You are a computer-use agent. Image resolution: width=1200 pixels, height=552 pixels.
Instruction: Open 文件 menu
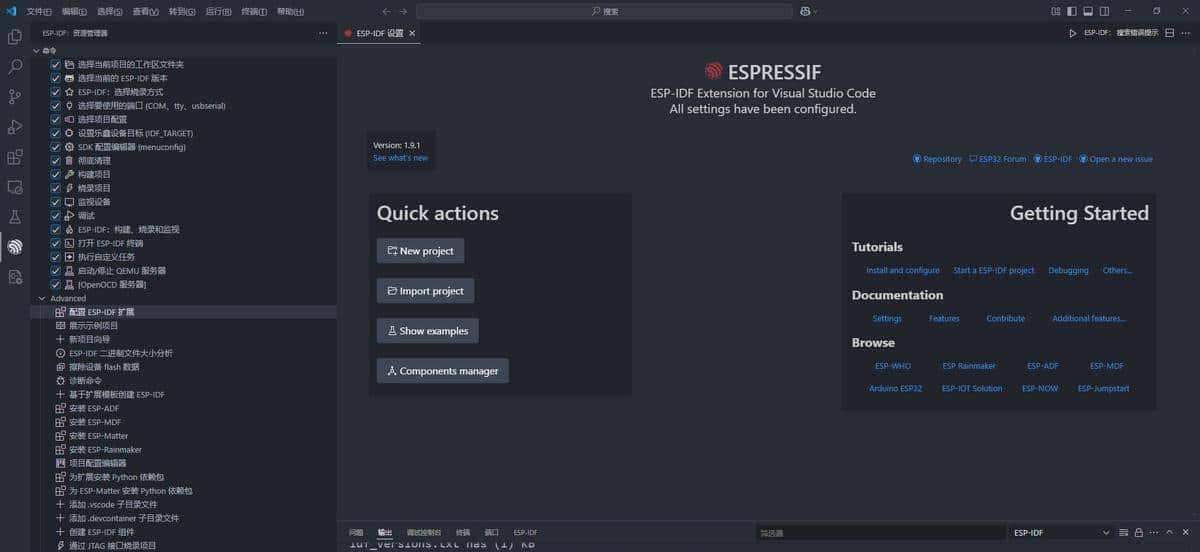click(x=39, y=11)
